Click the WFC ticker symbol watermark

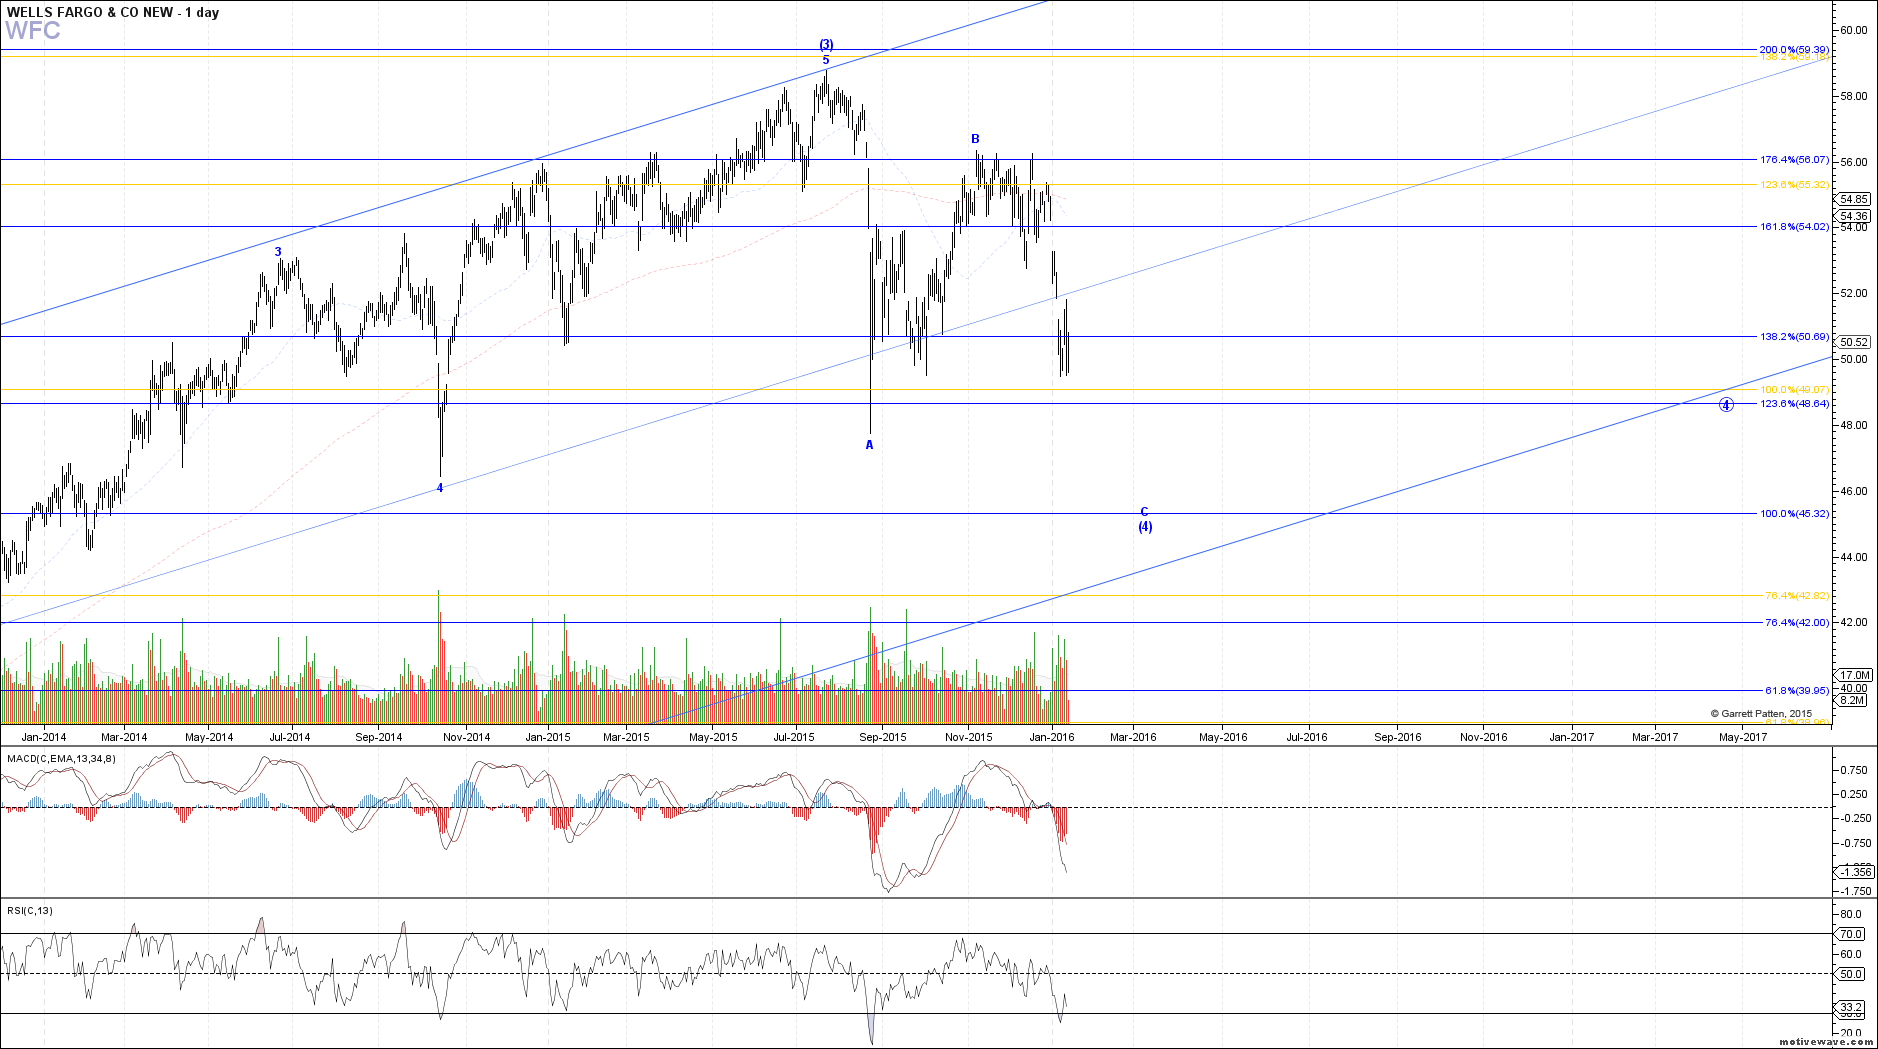coord(33,31)
